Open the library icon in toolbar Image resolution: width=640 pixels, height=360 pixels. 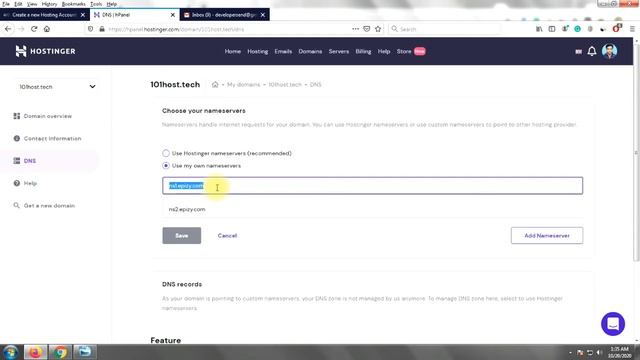[539, 29]
